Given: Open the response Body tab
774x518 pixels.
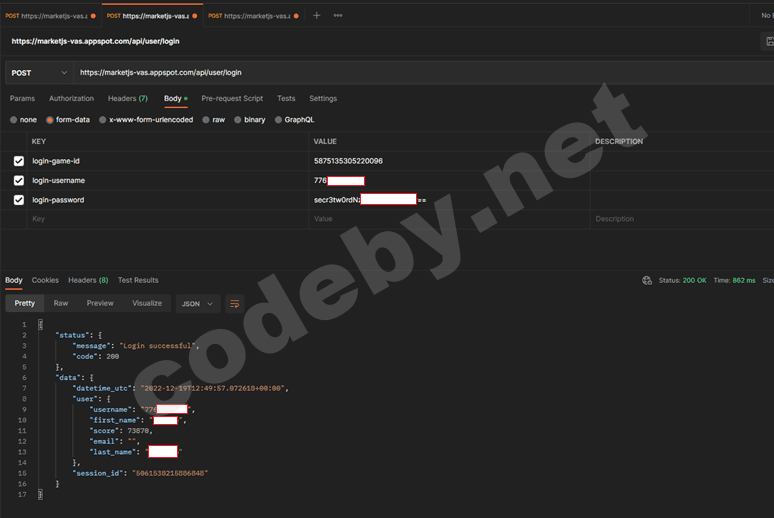Looking at the screenshot, I should coord(14,280).
